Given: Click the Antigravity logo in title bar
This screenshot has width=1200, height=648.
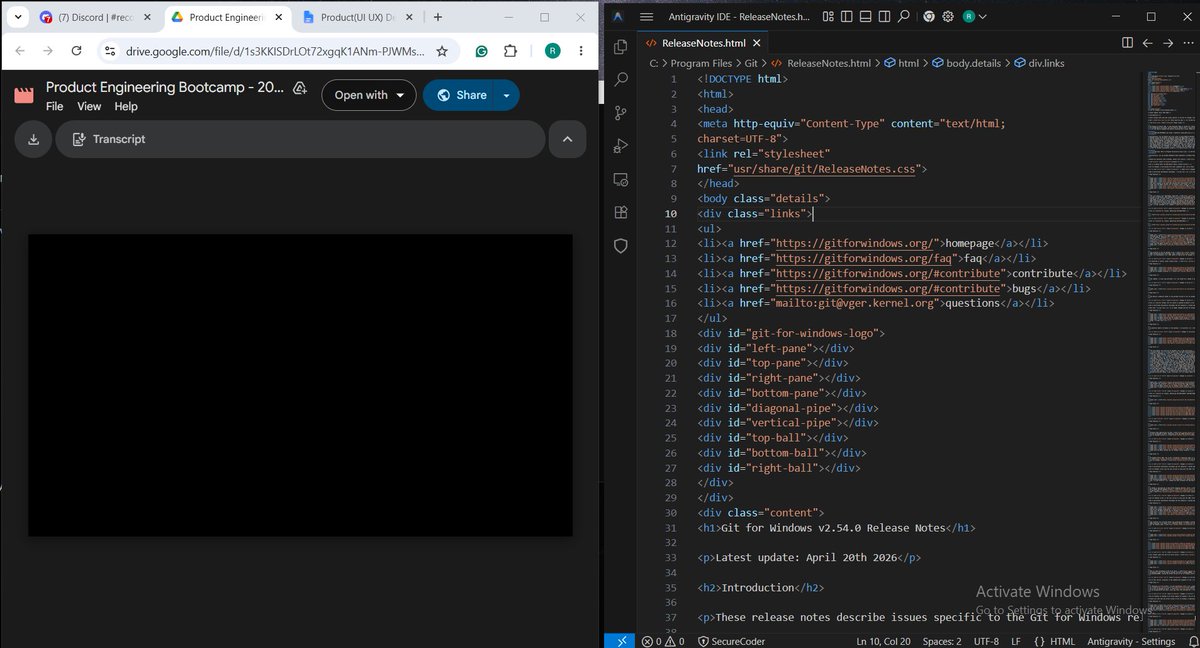Looking at the screenshot, I should click(619, 17).
